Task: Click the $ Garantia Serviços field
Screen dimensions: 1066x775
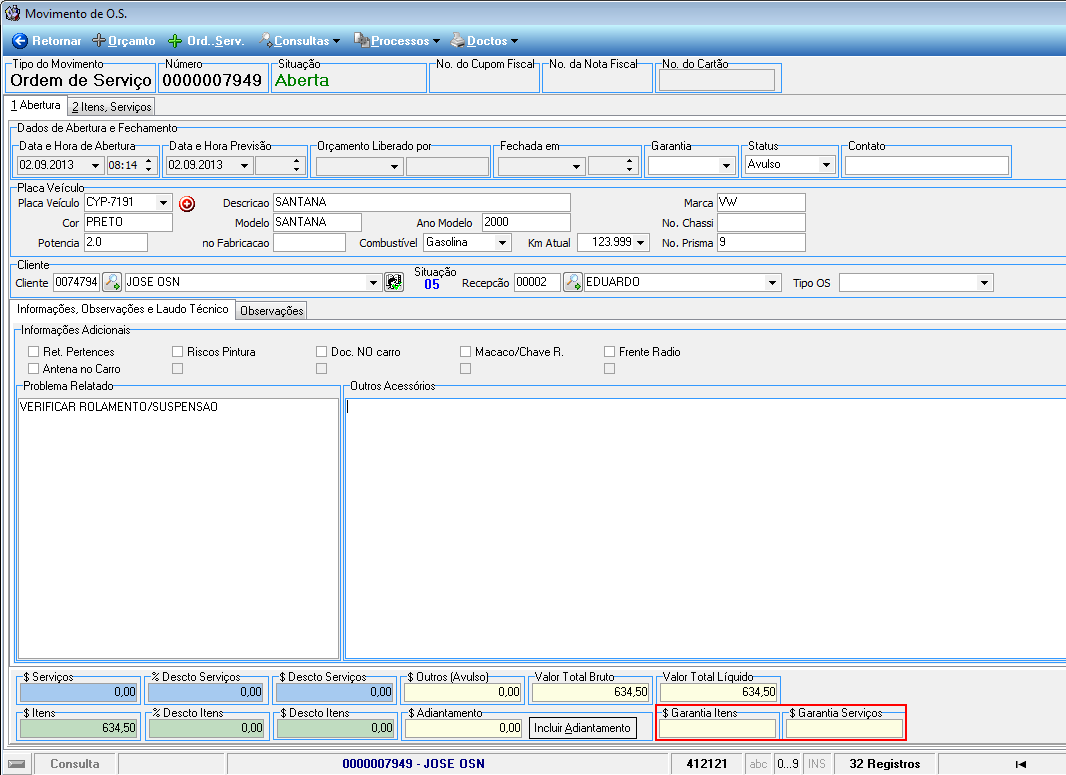Action: coord(844,729)
